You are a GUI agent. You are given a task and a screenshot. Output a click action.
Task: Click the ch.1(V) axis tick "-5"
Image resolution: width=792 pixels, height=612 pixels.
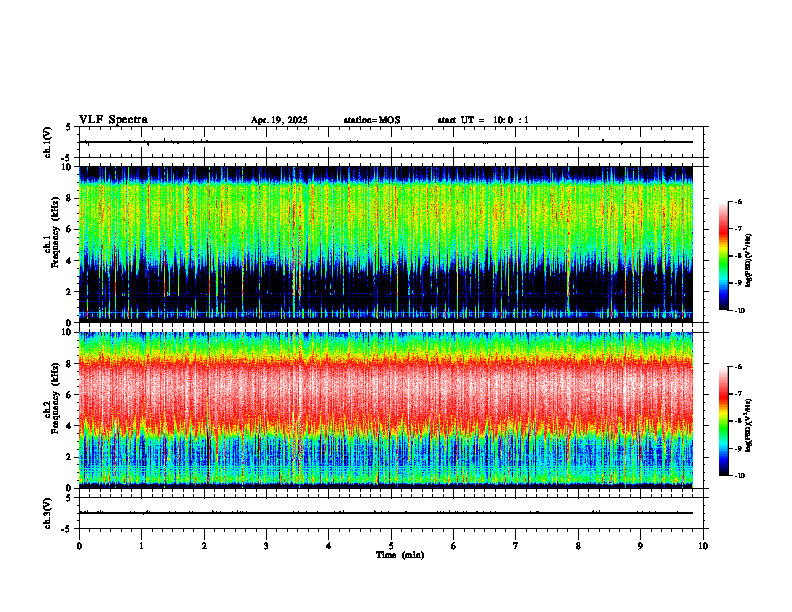point(66,158)
